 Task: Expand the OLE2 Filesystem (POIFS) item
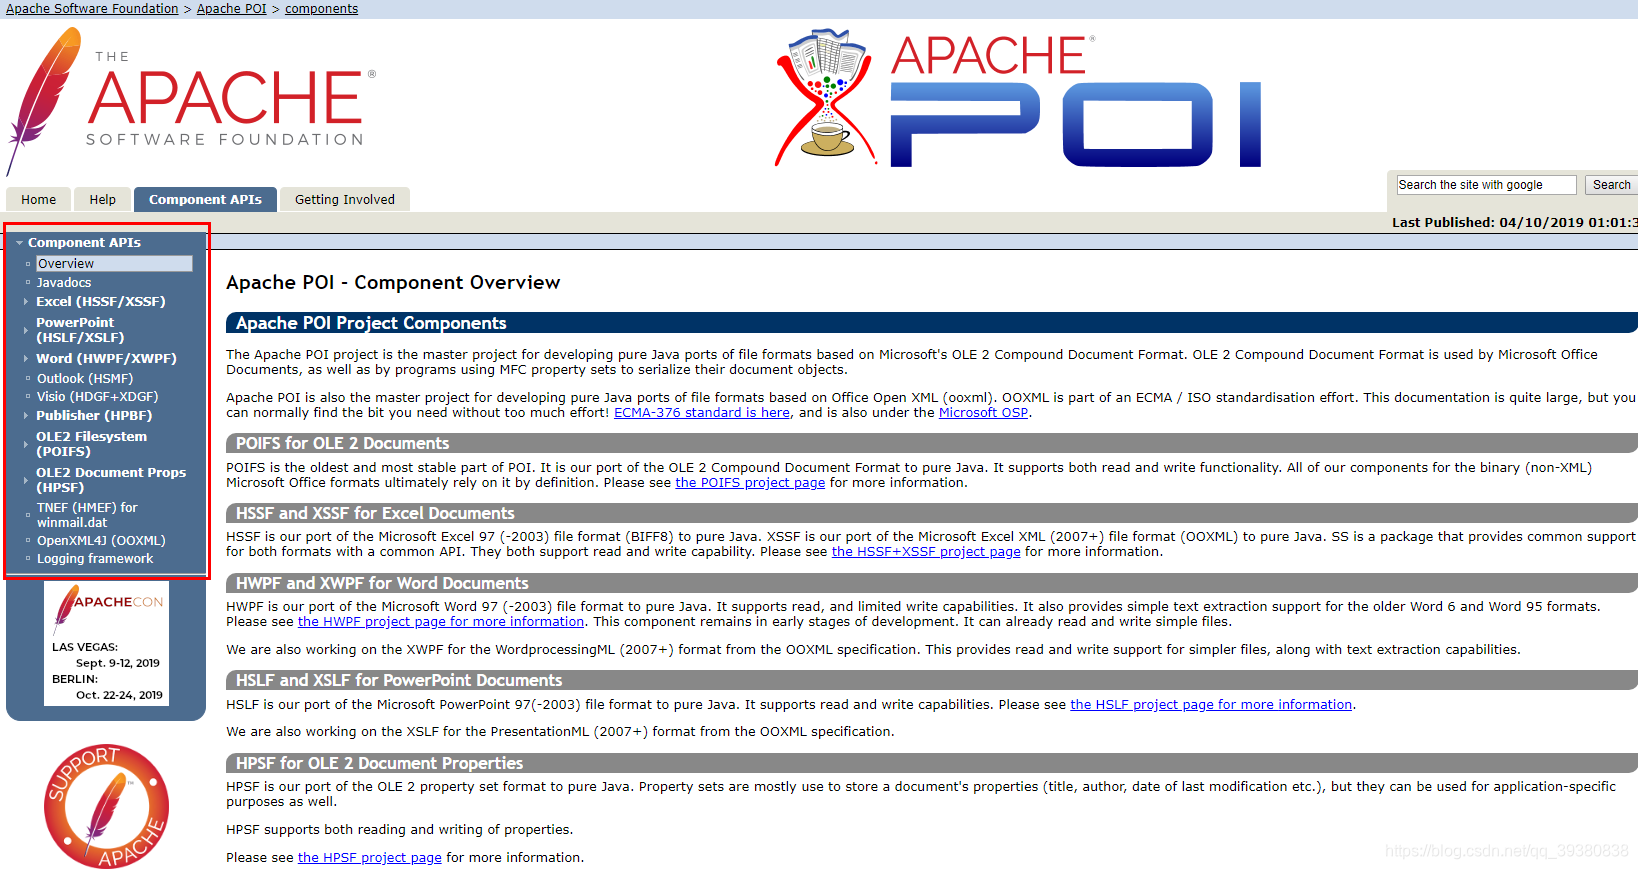pos(26,444)
